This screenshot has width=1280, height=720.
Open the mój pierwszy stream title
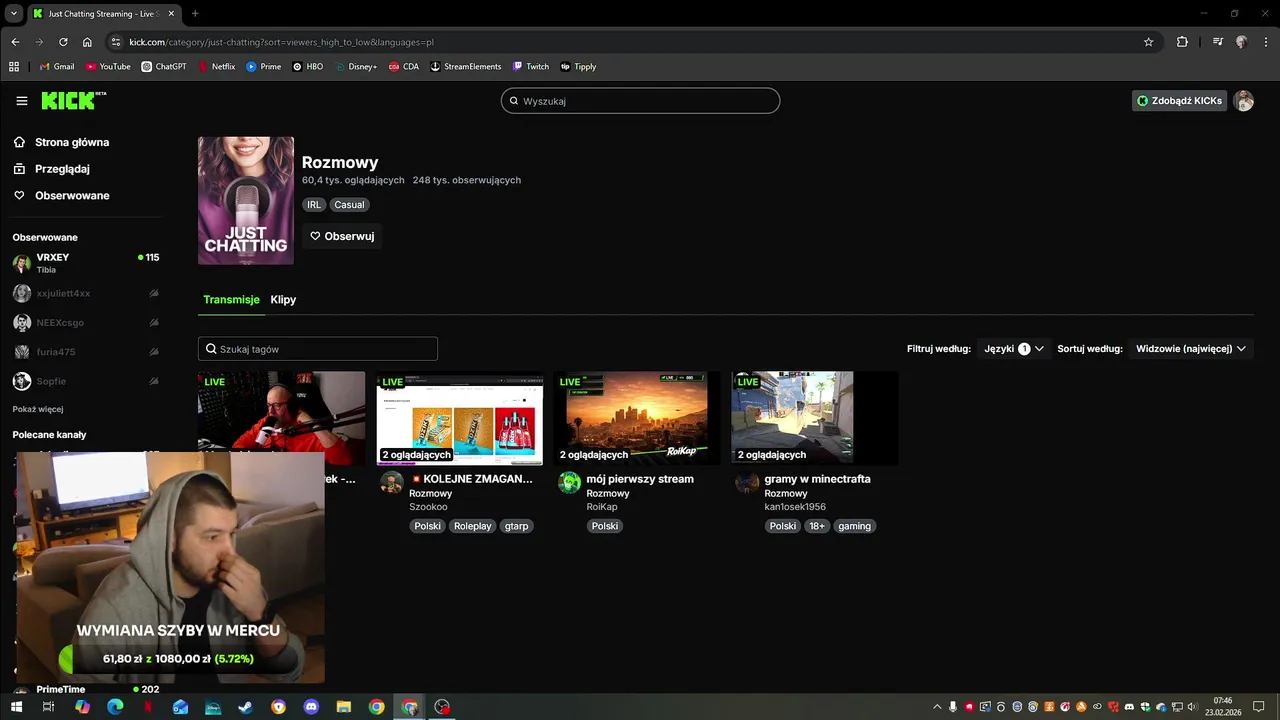pyautogui.click(x=640, y=479)
